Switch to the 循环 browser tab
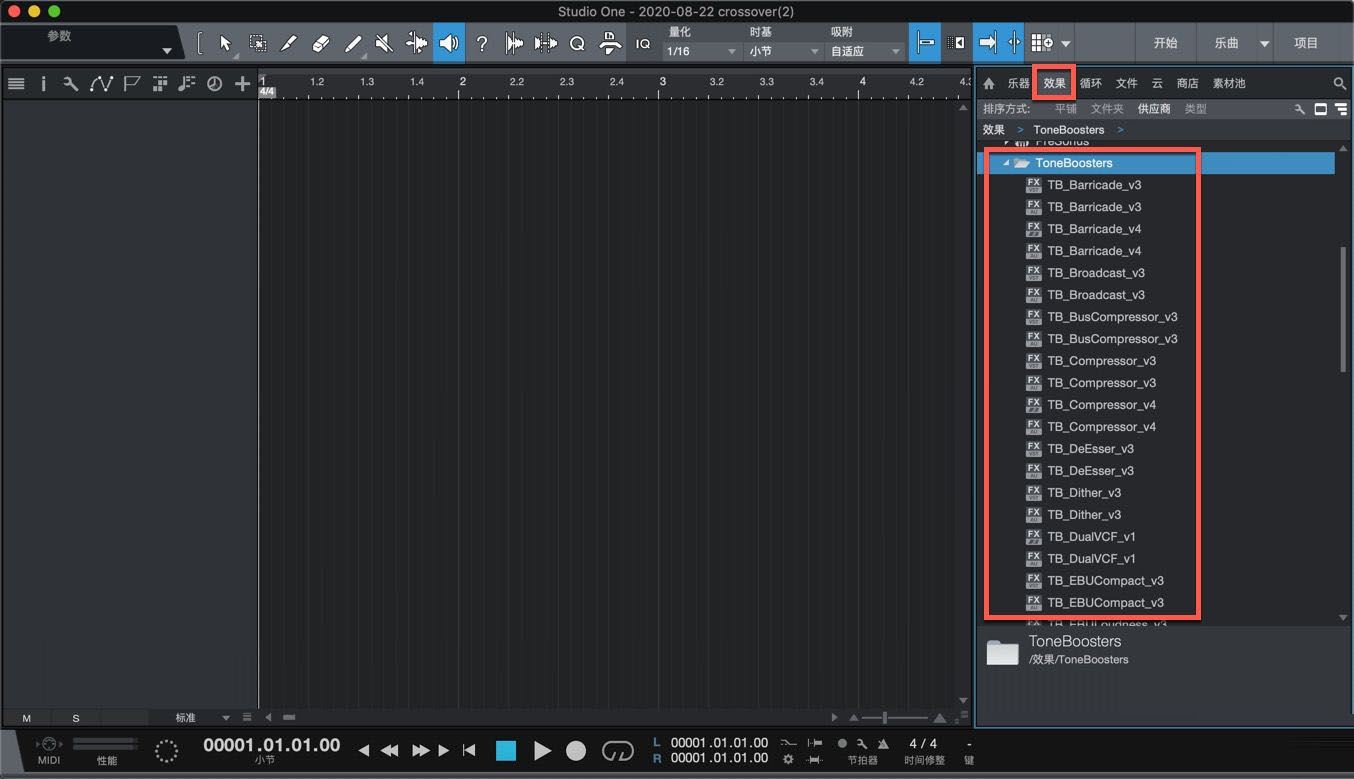Viewport: 1354px width, 779px height. [x=1090, y=84]
